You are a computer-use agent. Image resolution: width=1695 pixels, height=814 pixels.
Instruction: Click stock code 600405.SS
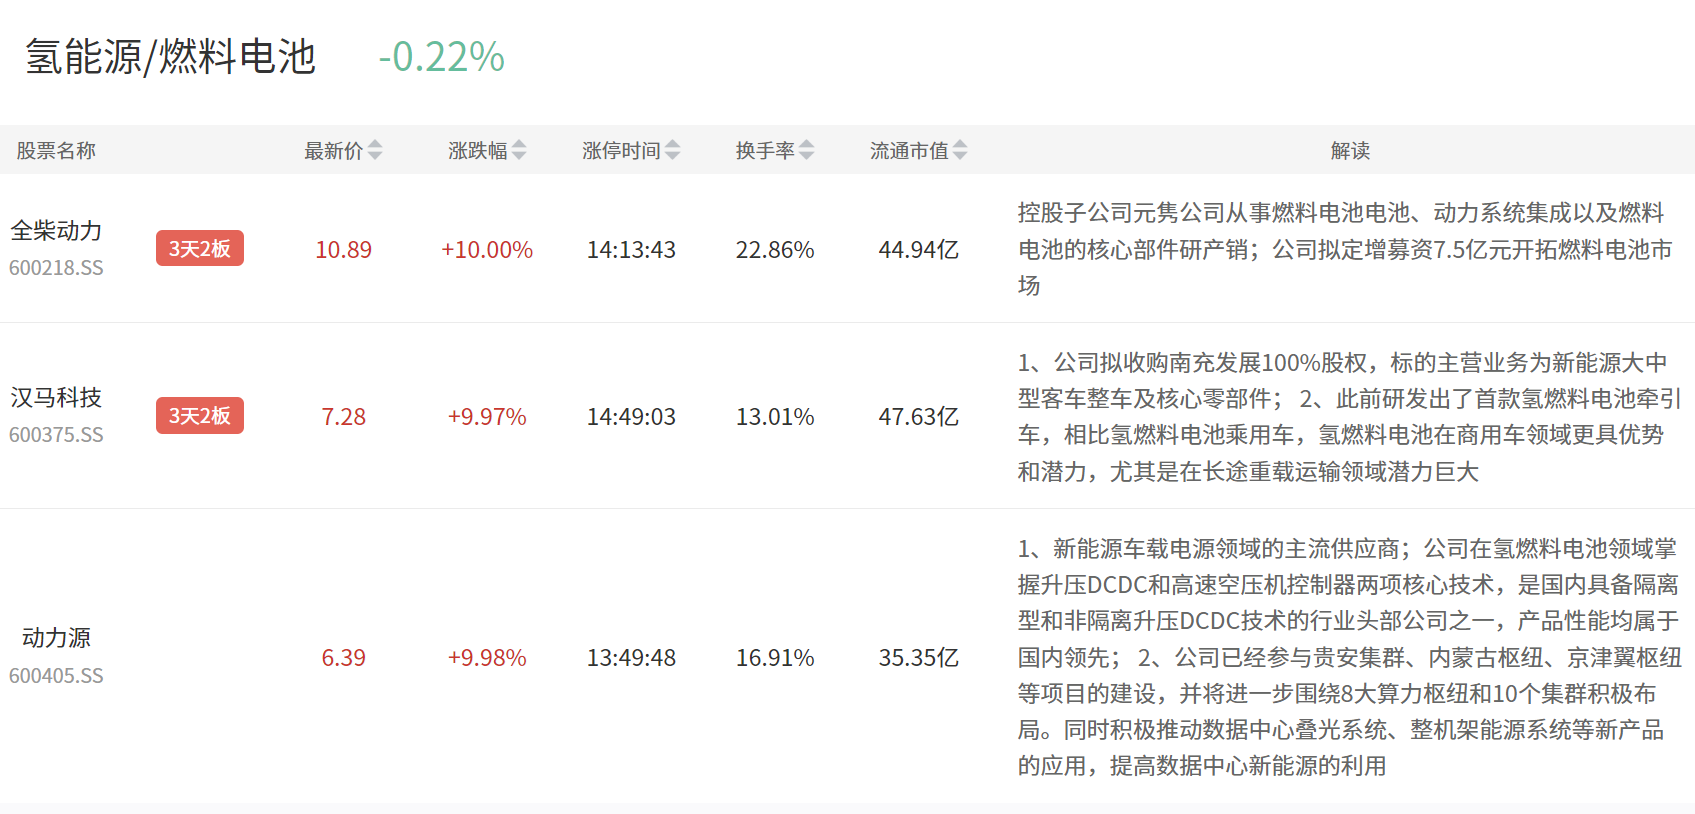tap(56, 676)
